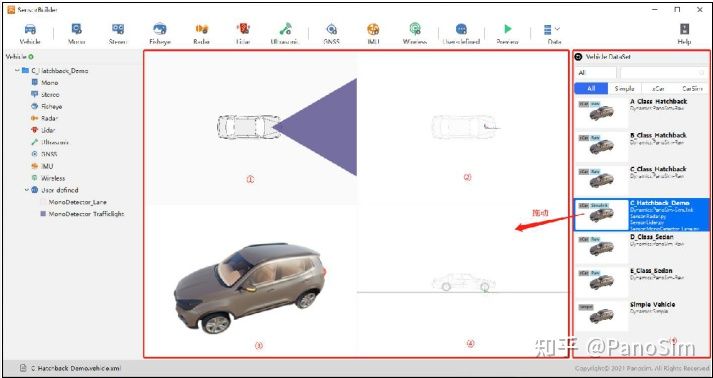The image size is (713, 378).
Task: Select Ultrasonic in the vehicle tree
Action: [50, 142]
